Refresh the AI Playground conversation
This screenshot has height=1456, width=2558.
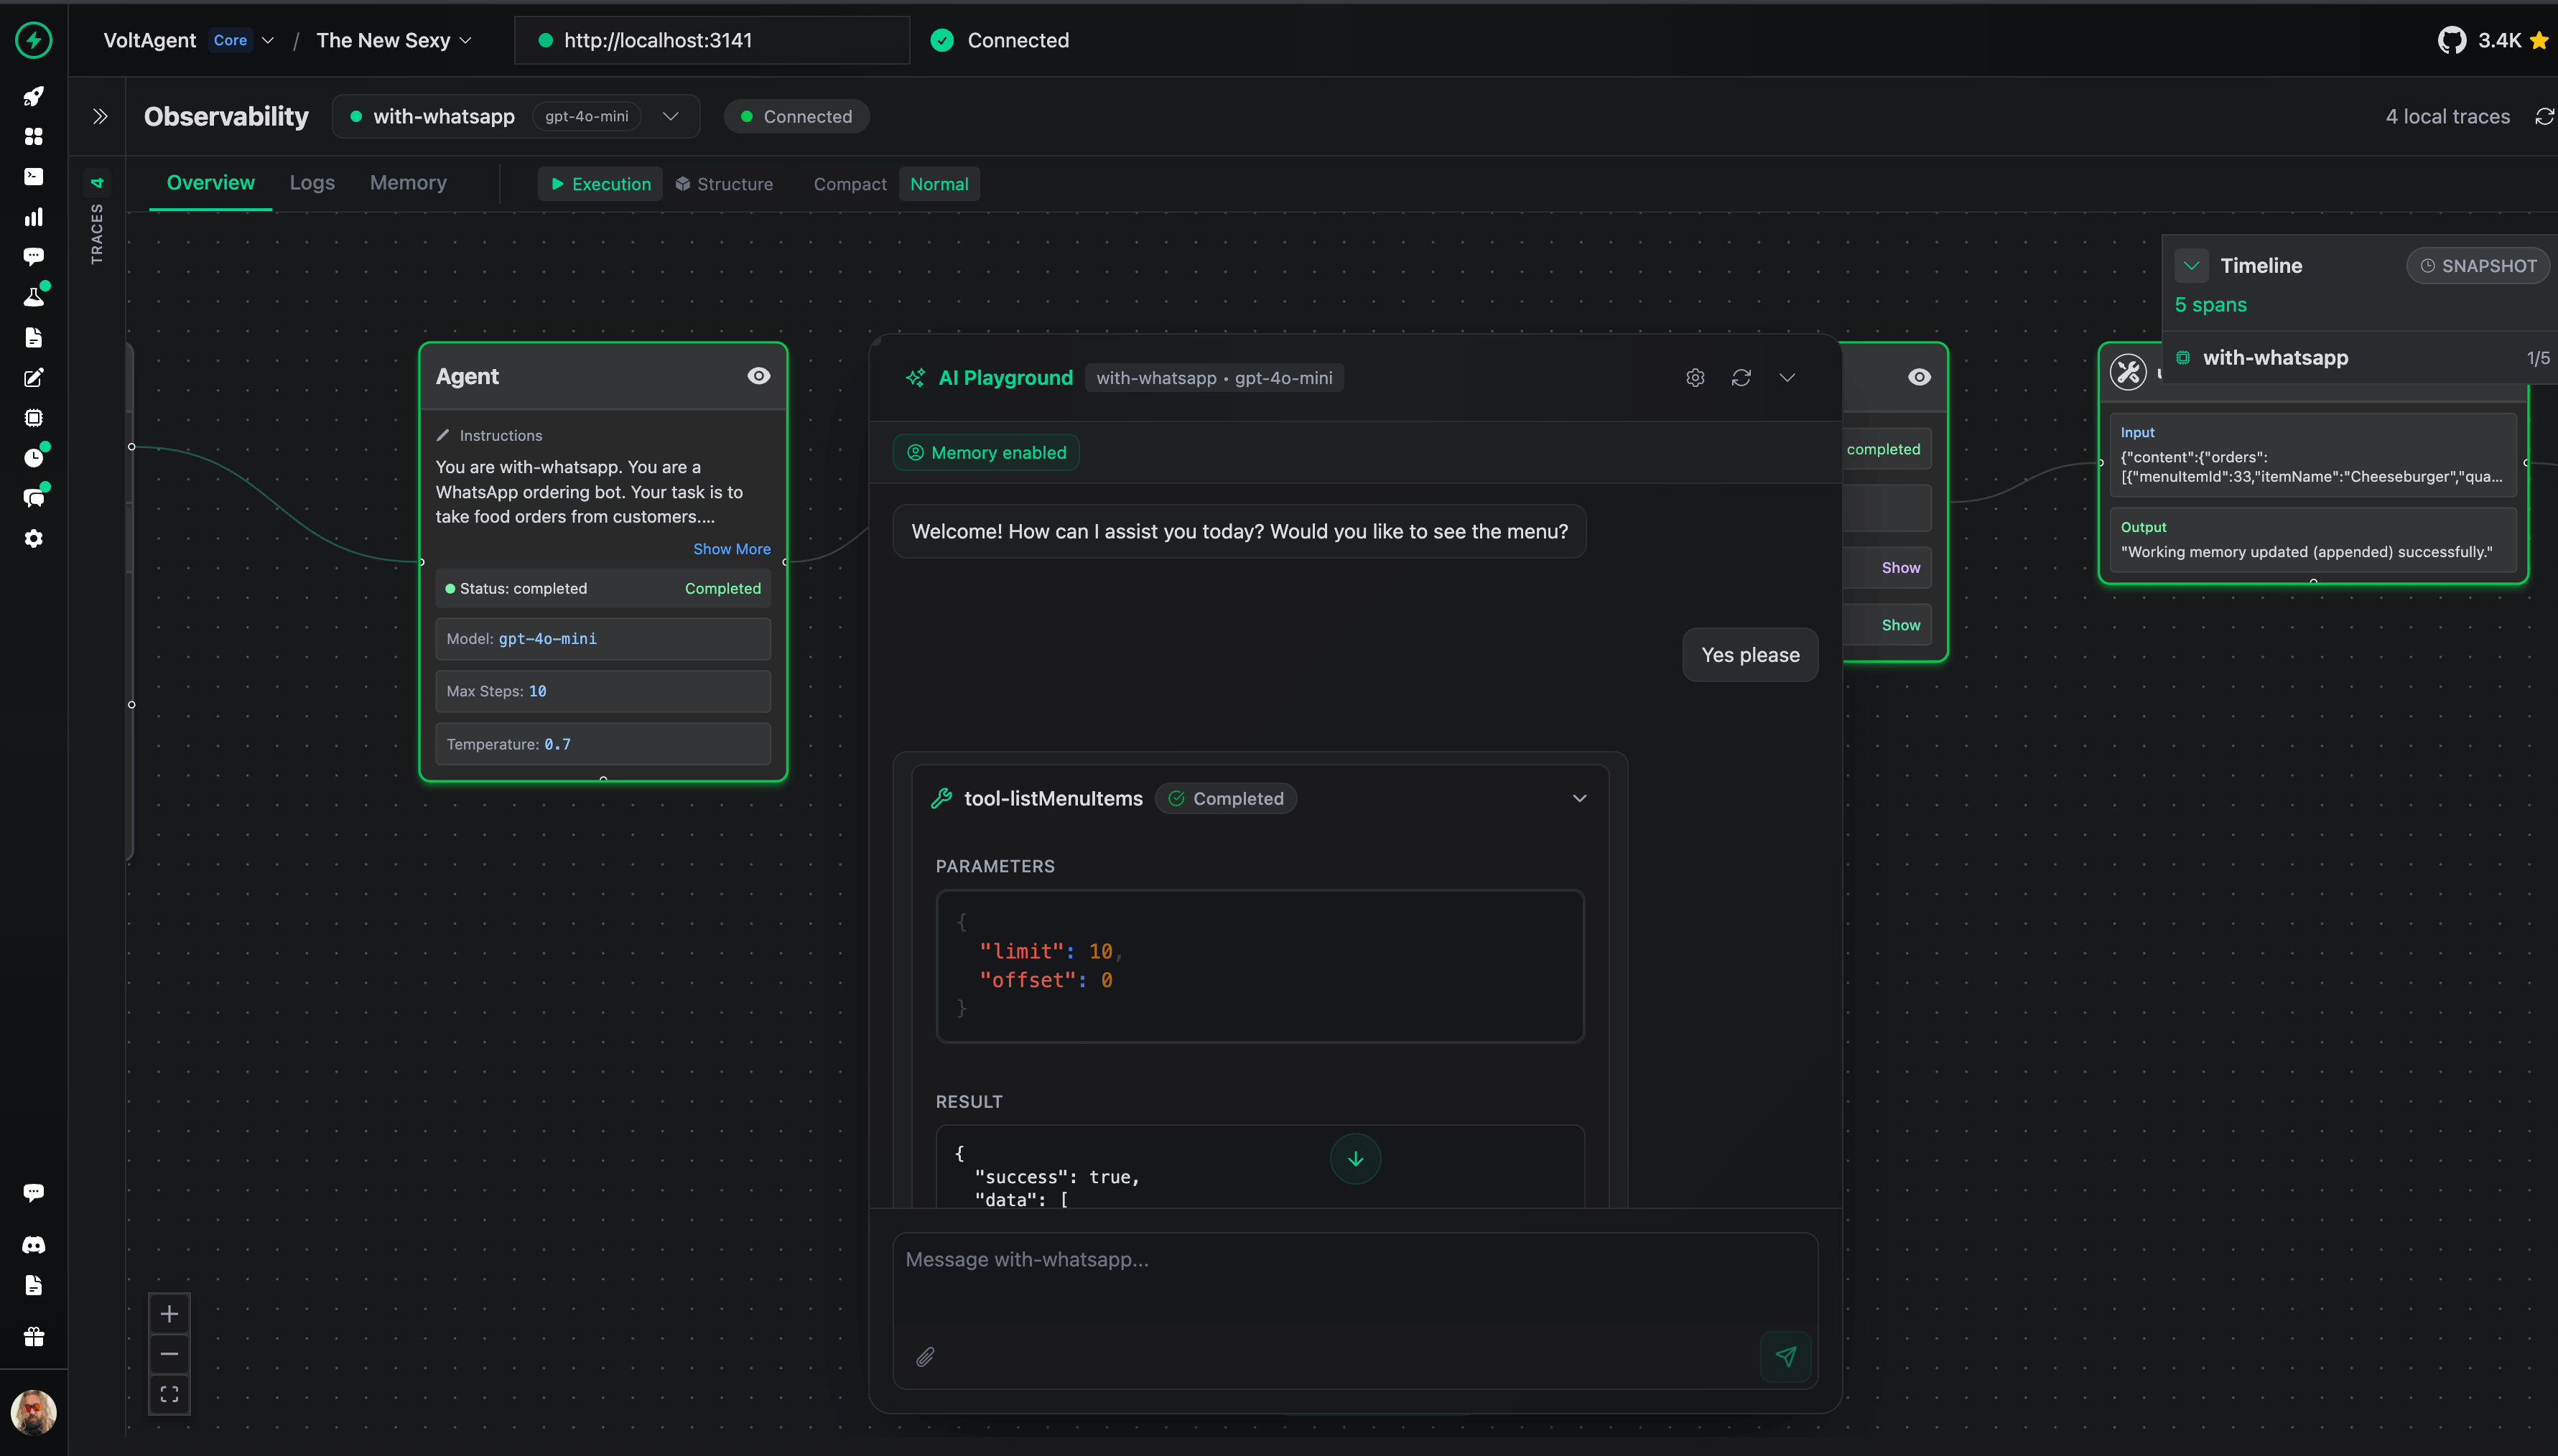pyautogui.click(x=1741, y=378)
